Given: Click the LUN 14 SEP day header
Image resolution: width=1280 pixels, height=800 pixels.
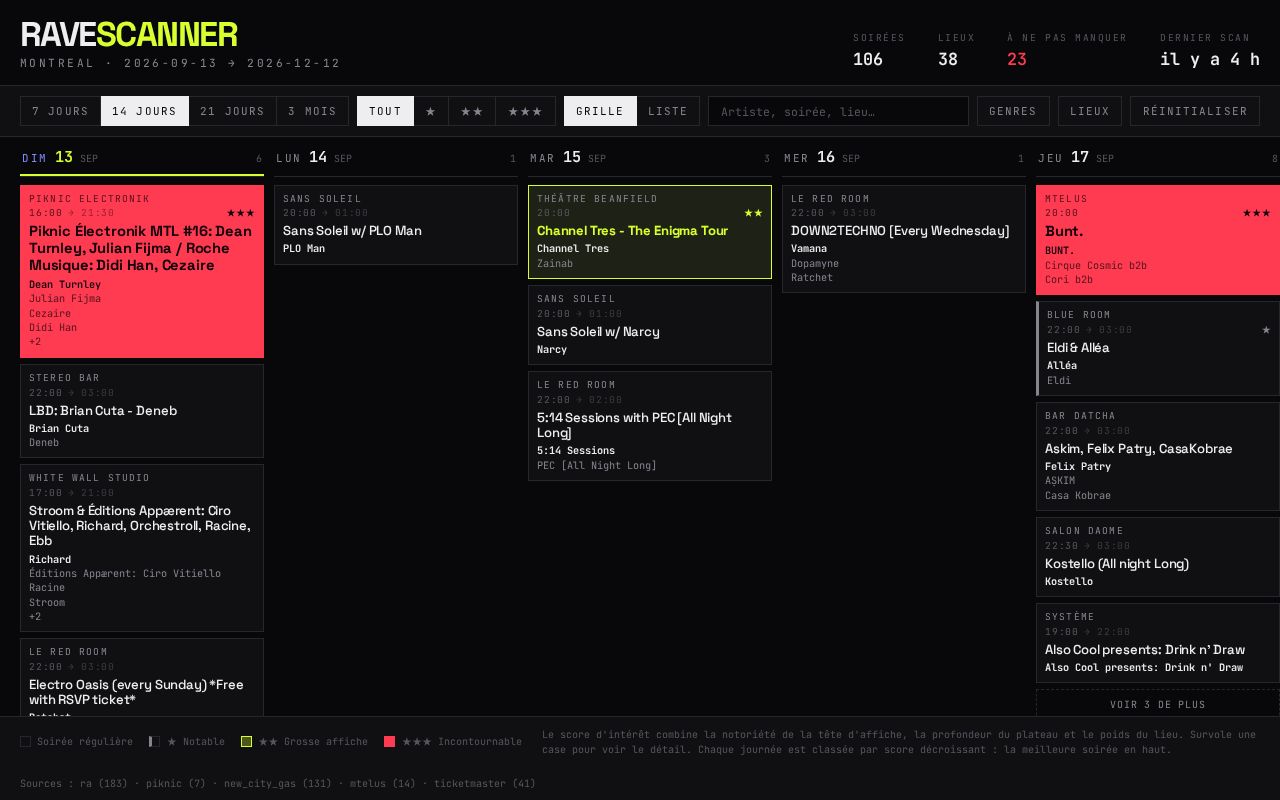Looking at the screenshot, I should (x=396, y=158).
